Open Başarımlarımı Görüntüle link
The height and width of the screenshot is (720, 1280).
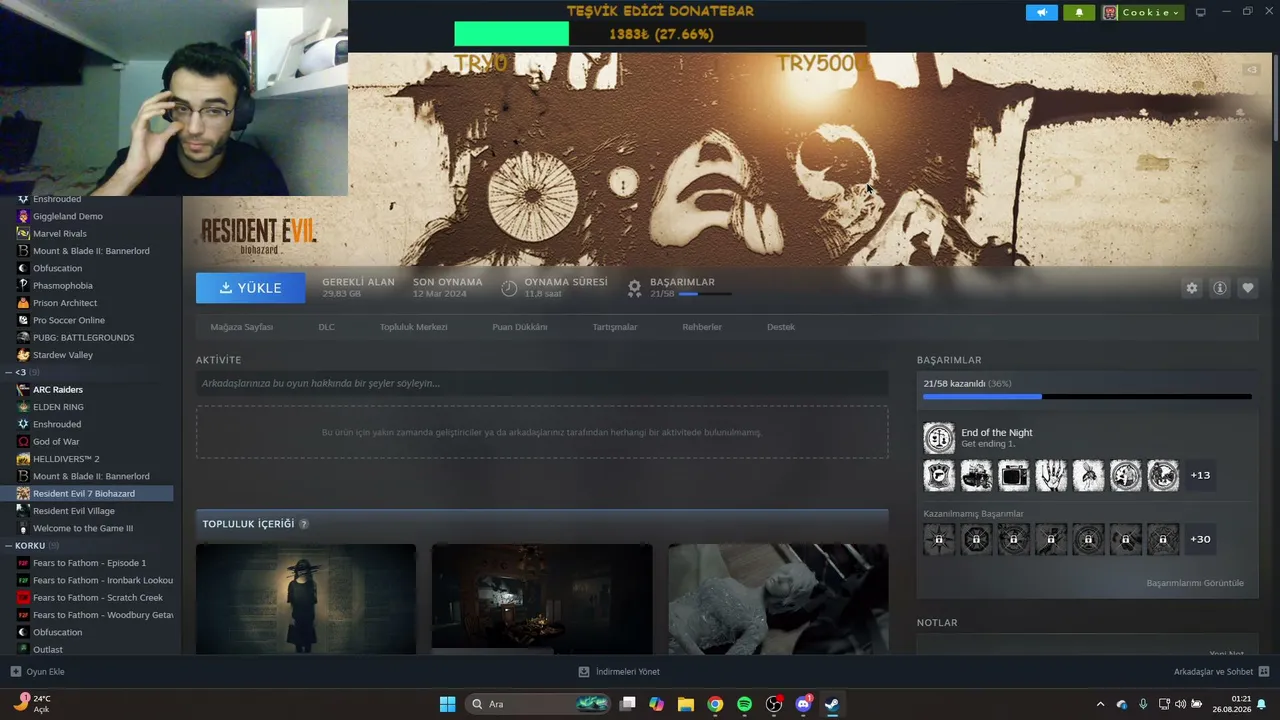(x=1195, y=583)
